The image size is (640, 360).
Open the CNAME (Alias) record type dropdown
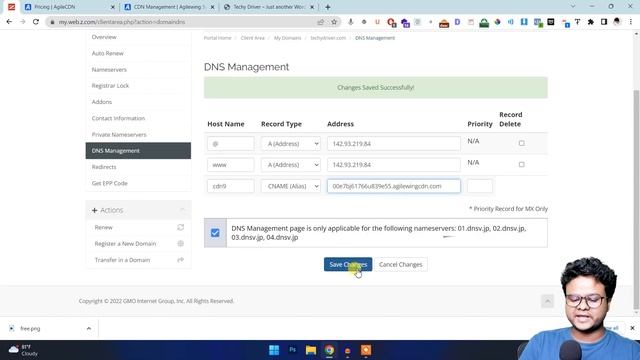pyautogui.click(x=291, y=186)
